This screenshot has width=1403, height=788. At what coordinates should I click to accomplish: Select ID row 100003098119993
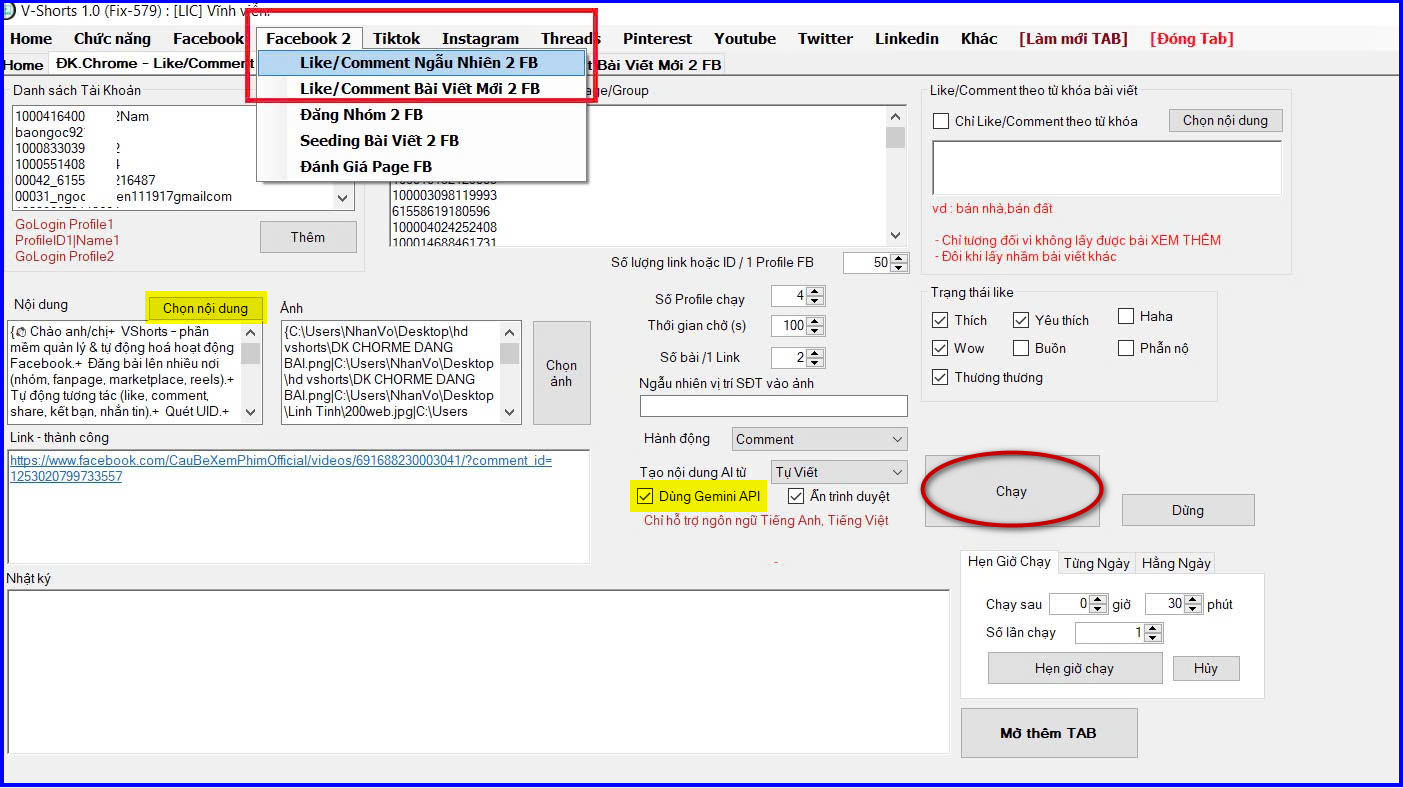point(444,195)
